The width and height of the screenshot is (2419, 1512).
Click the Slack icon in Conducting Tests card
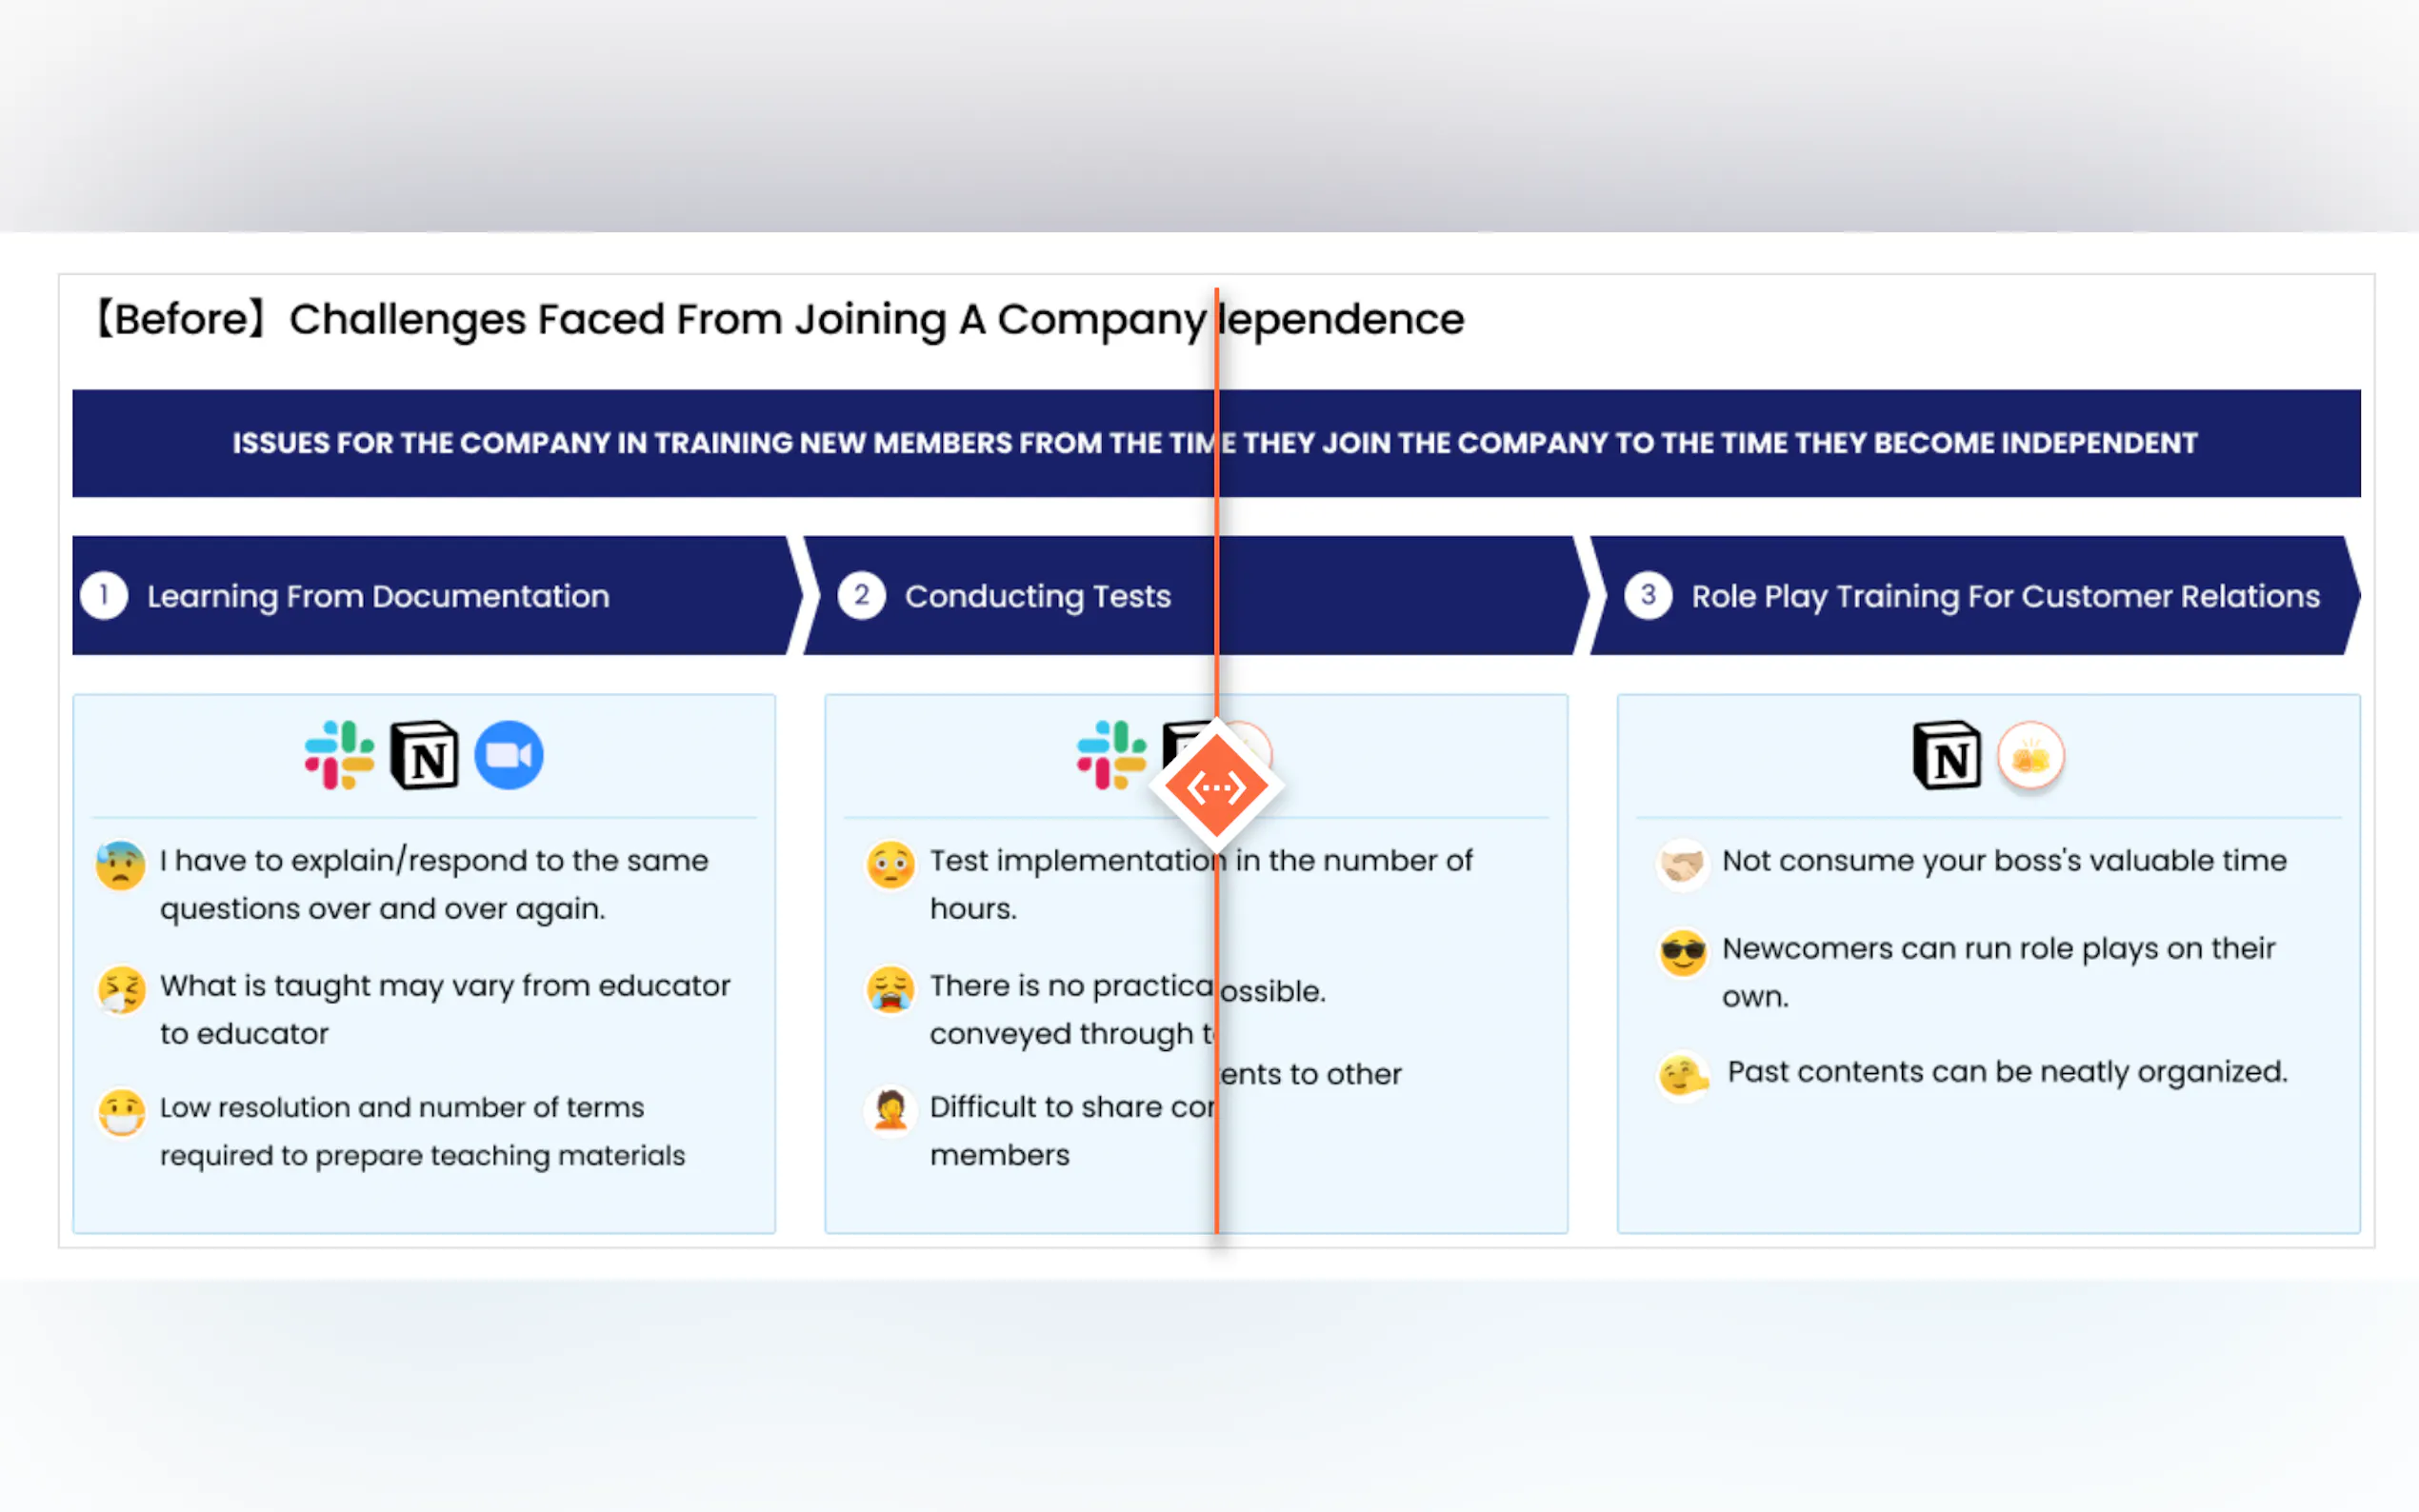(x=1111, y=755)
